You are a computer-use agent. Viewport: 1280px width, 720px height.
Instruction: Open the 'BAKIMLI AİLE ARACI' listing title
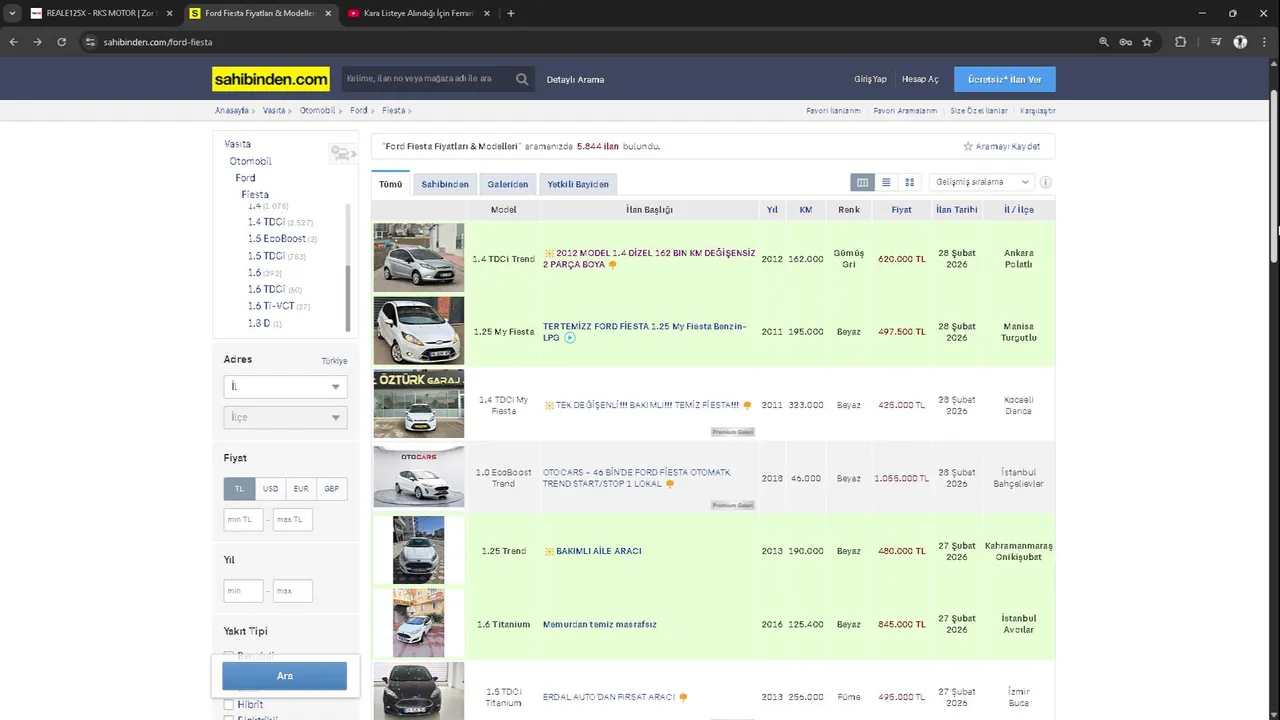[x=598, y=551]
